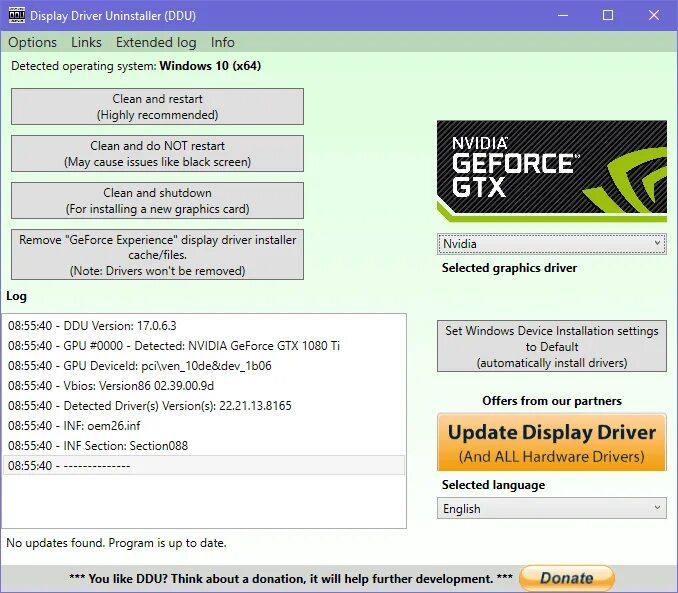
Task: Expand the English language dropdown
Action: click(x=552, y=508)
